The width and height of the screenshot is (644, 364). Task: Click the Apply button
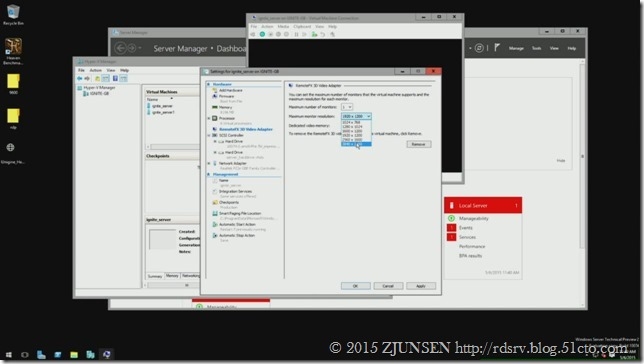point(421,286)
